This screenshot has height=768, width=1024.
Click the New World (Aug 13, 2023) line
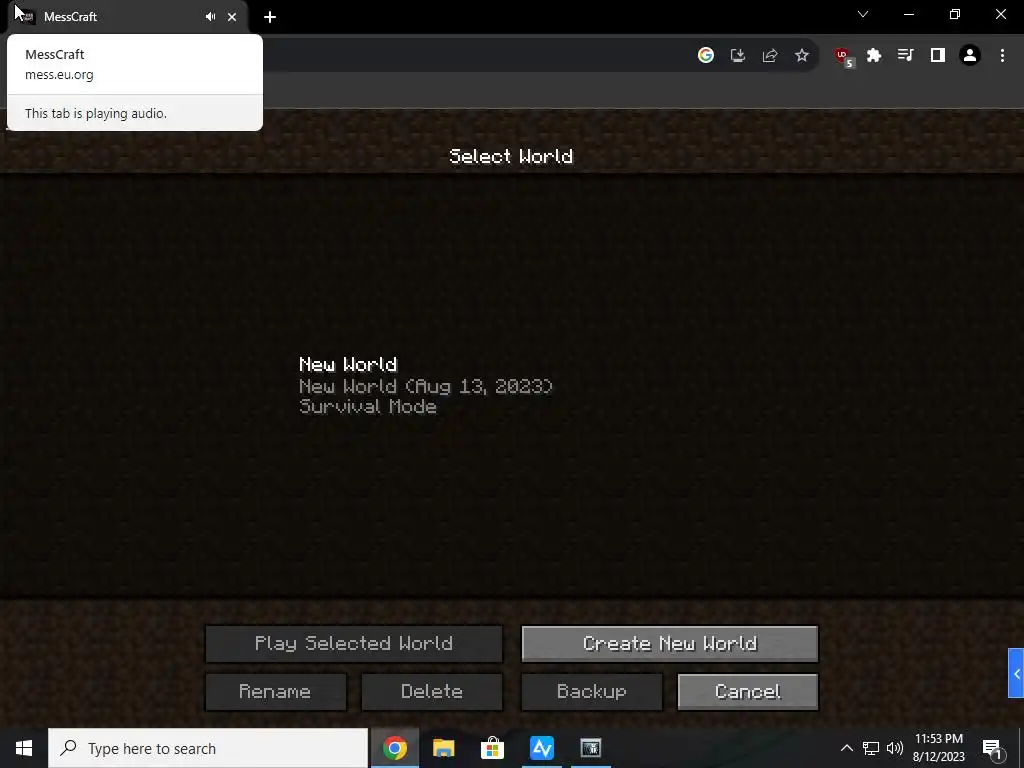426,386
